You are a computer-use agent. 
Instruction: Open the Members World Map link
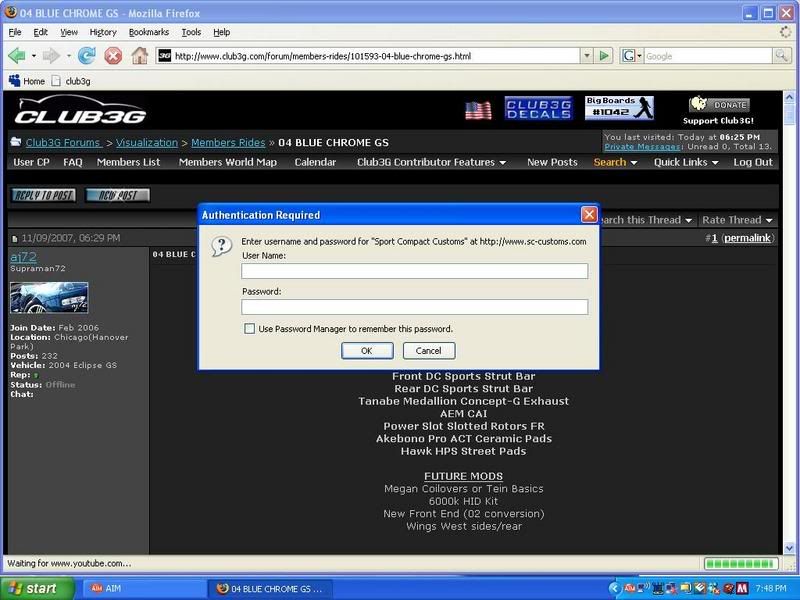click(228, 162)
